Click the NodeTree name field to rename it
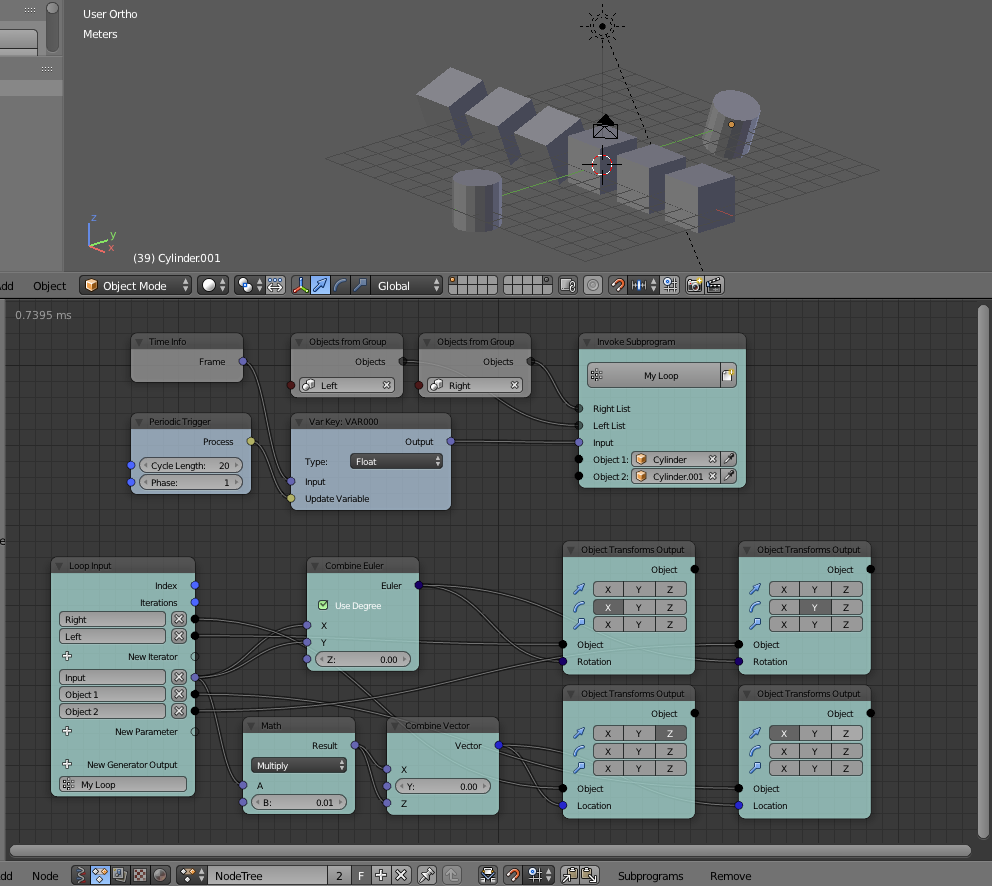The image size is (992, 886). [x=265, y=875]
